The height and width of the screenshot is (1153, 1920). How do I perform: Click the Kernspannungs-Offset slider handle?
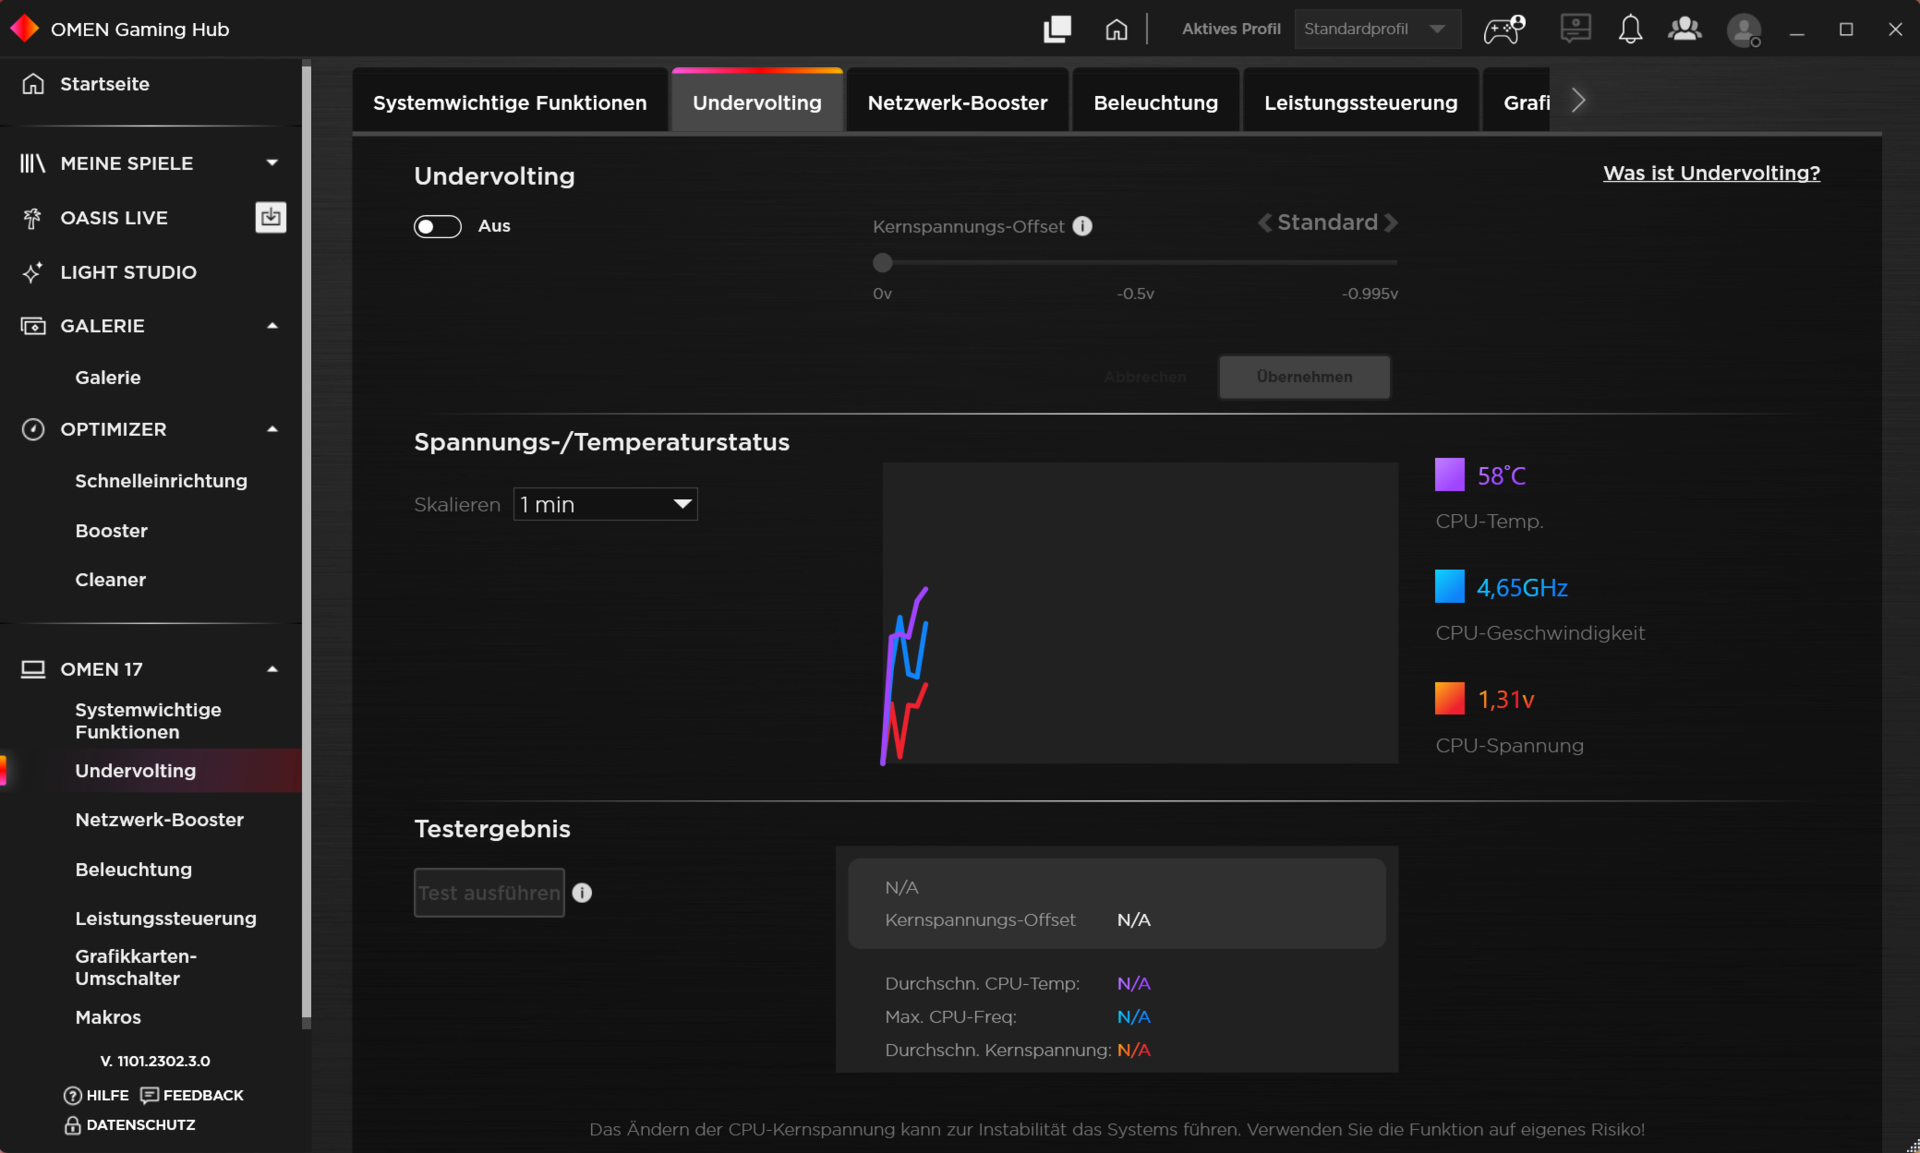point(882,263)
